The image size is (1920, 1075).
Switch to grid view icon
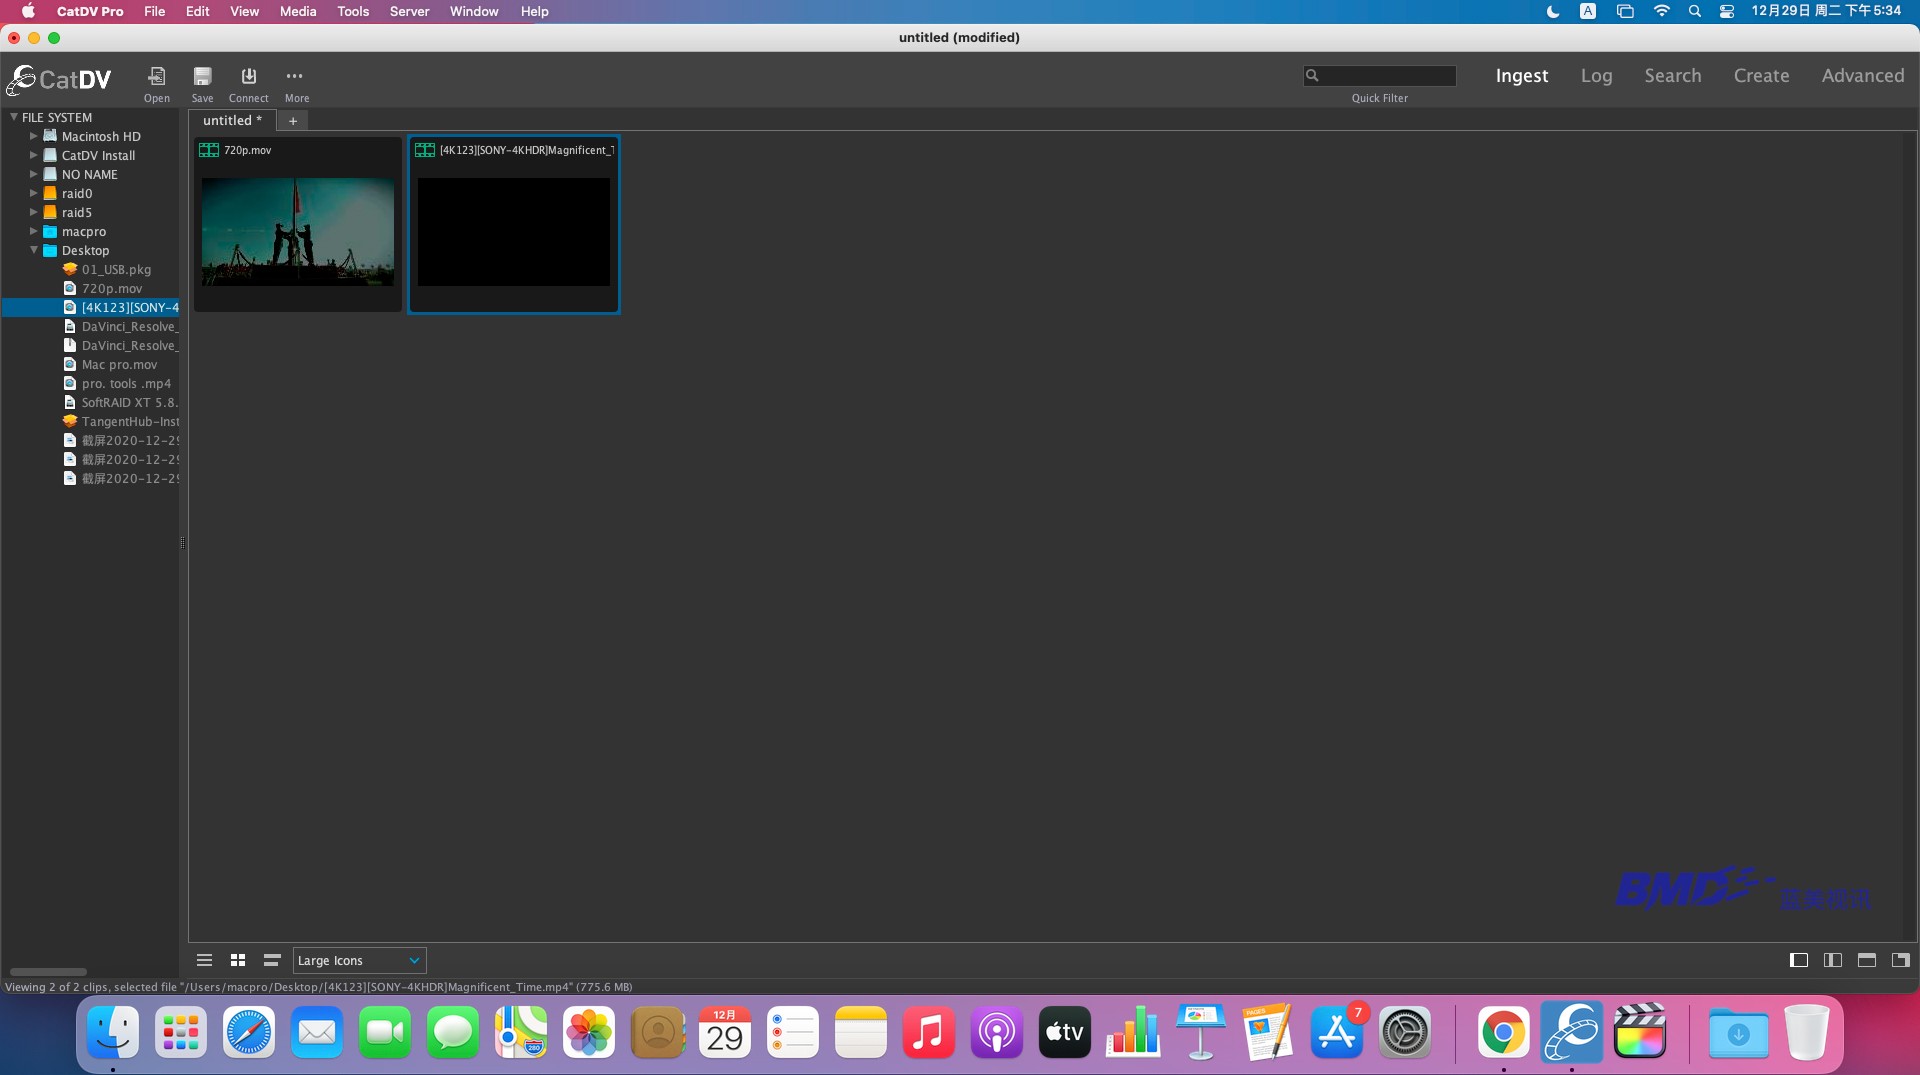coord(238,960)
